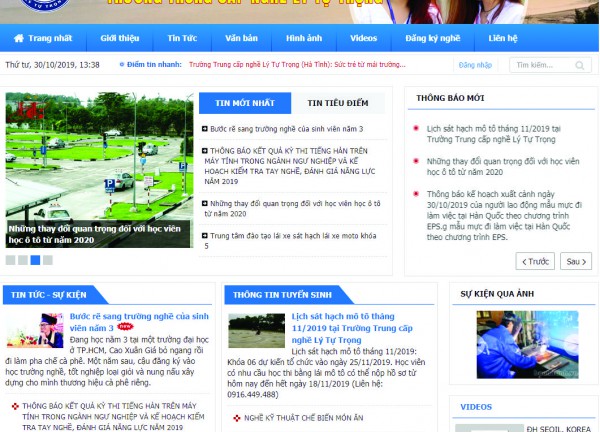Open 'Lịch sát hạch mô tô' notice in Thông báo mới
Image resolution: width=600 pixels, height=432 pixels.
[494, 134]
